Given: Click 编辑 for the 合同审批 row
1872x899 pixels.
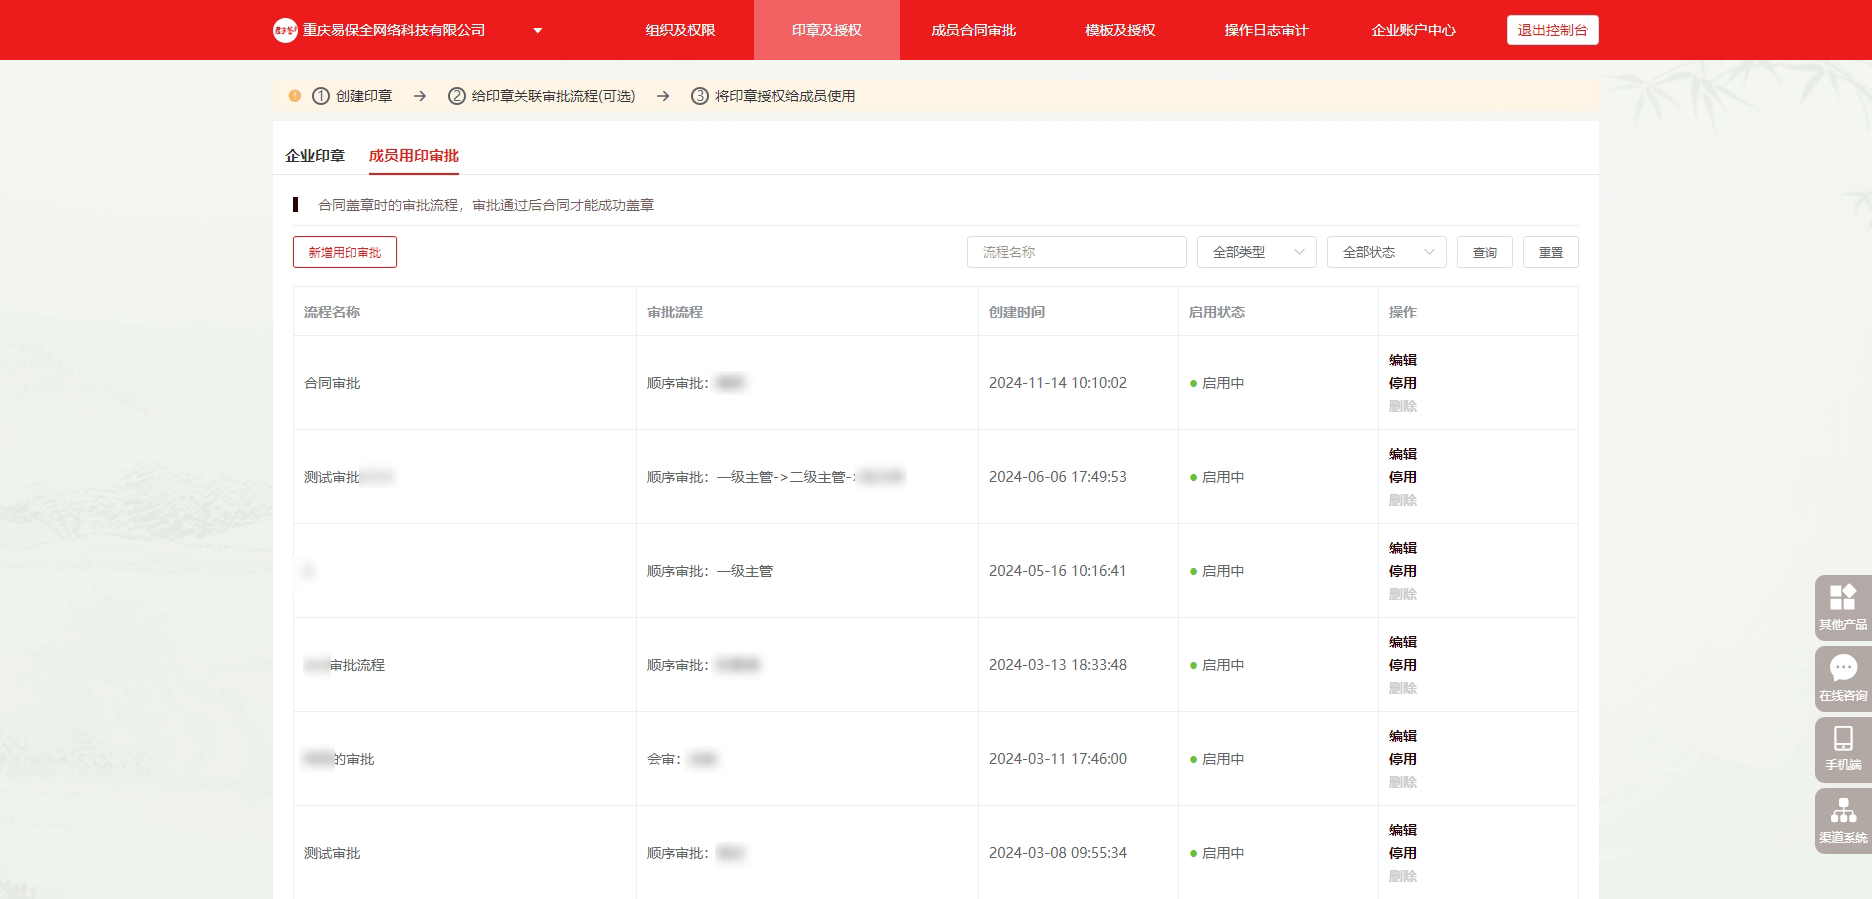Looking at the screenshot, I should point(1402,360).
